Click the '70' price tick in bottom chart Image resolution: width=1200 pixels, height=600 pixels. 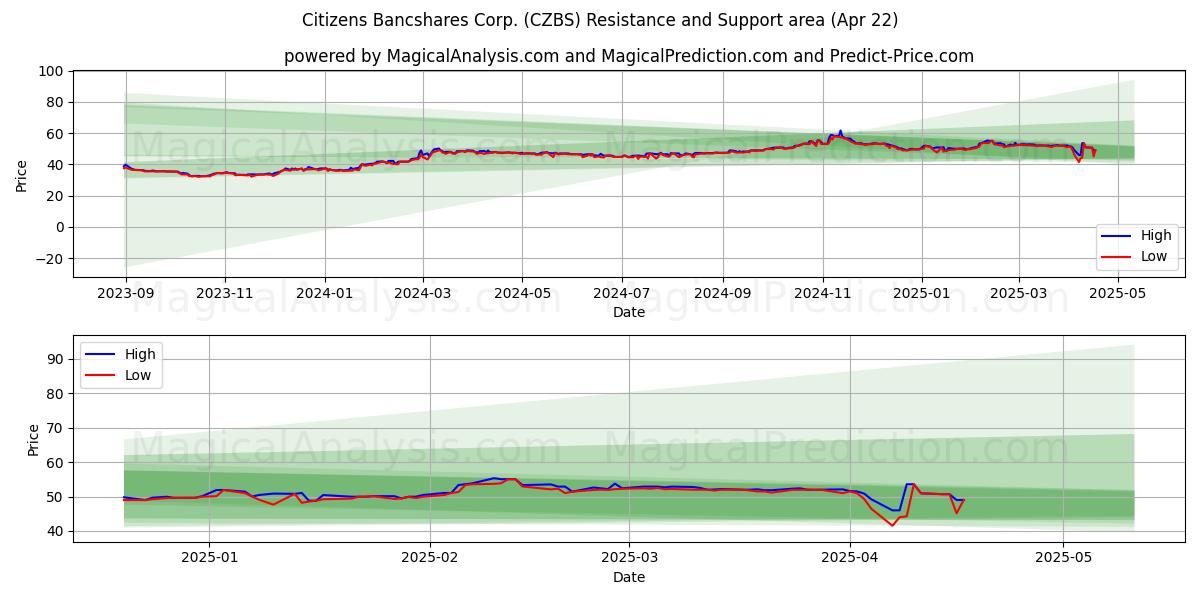pyautogui.click(x=57, y=428)
